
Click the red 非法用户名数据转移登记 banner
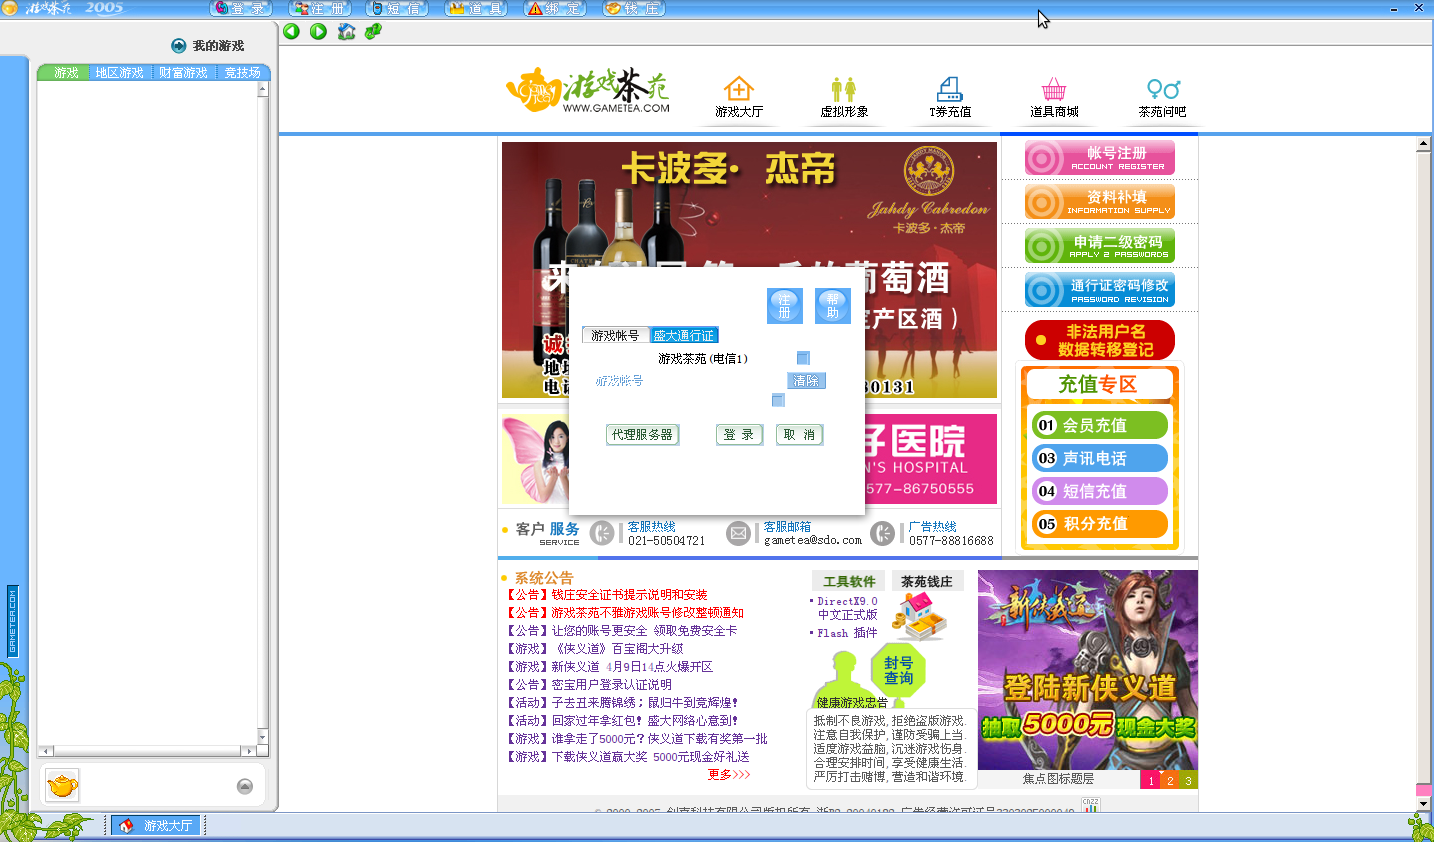click(1100, 340)
